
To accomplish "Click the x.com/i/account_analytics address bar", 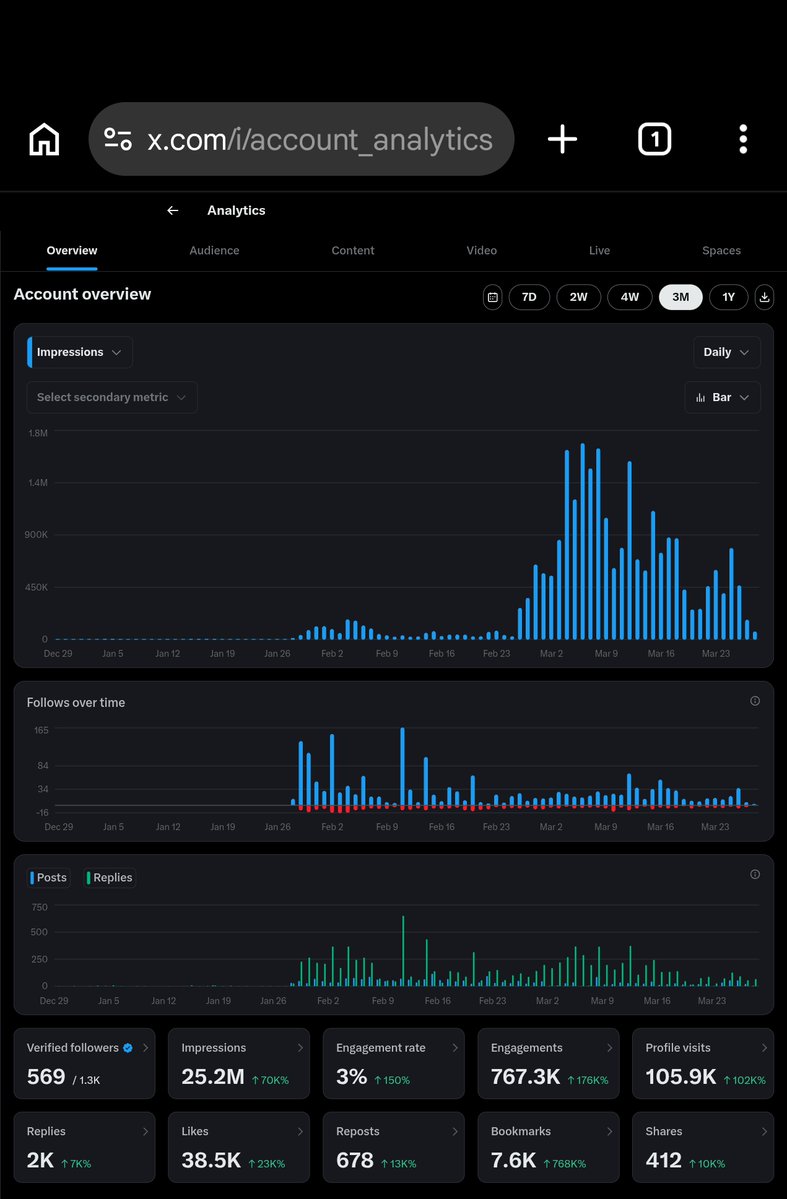I will (x=301, y=139).
